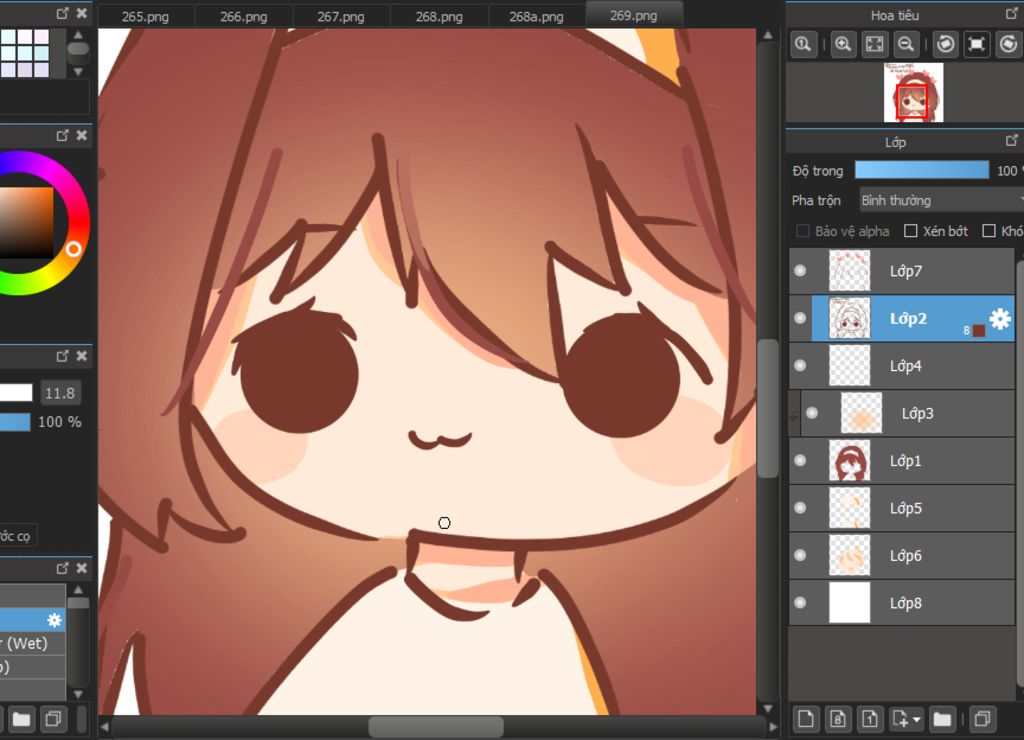Undock the Hoa tiêu navigator panel

coord(1012,13)
